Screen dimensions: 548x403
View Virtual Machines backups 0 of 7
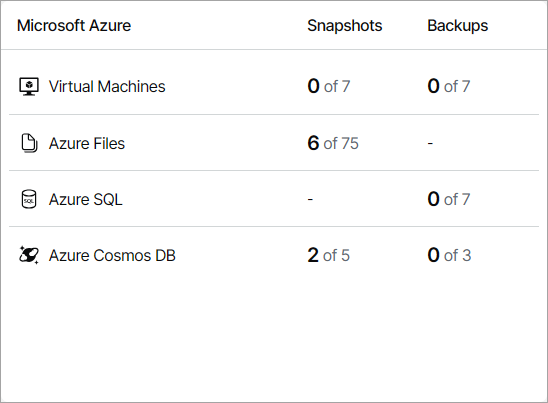(448, 86)
